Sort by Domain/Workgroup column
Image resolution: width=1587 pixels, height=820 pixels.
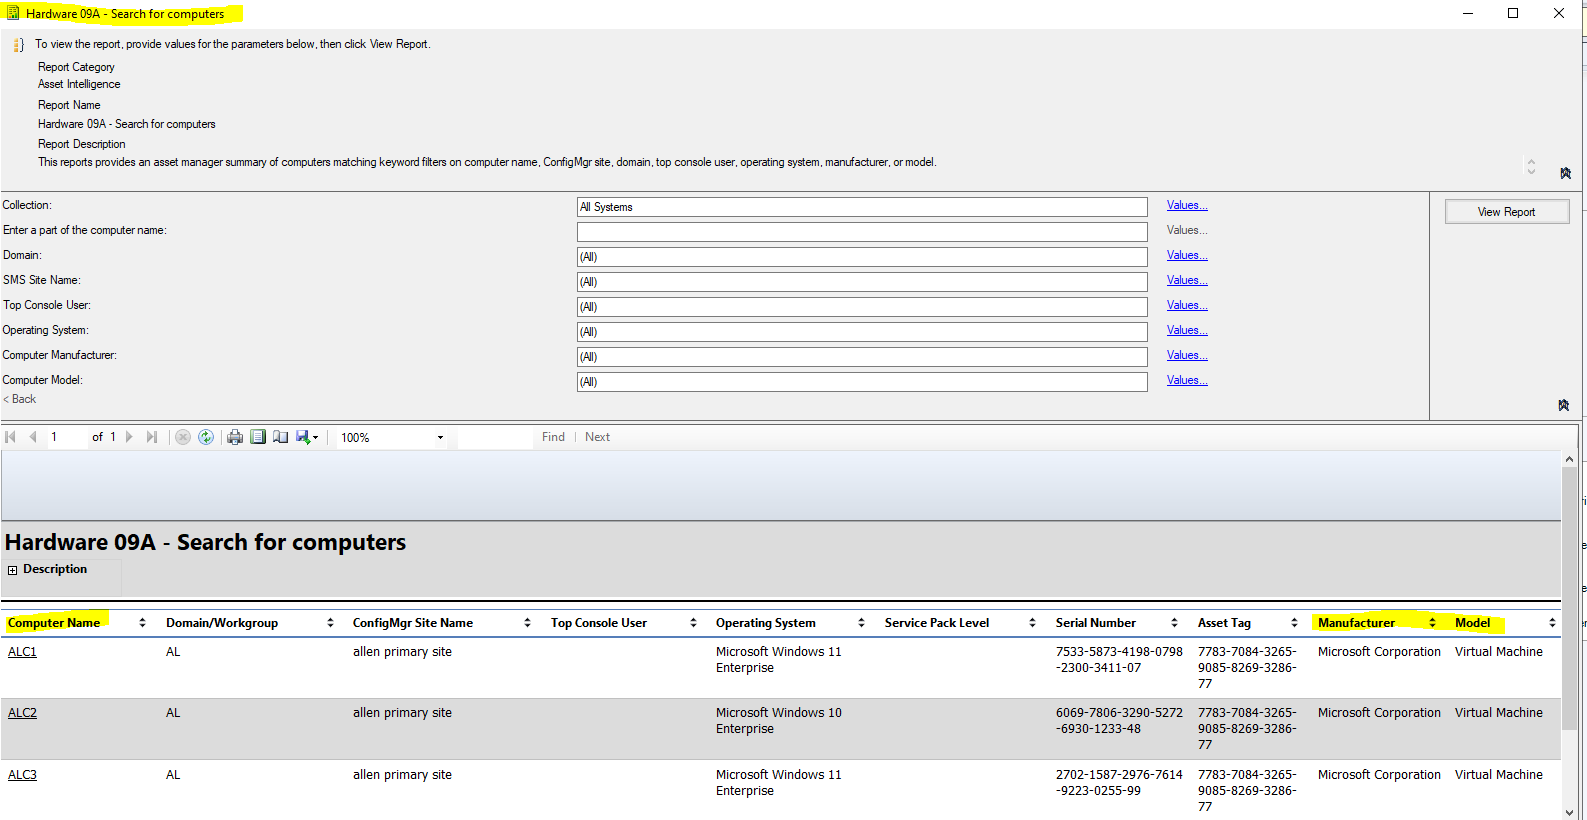[x=330, y=623]
